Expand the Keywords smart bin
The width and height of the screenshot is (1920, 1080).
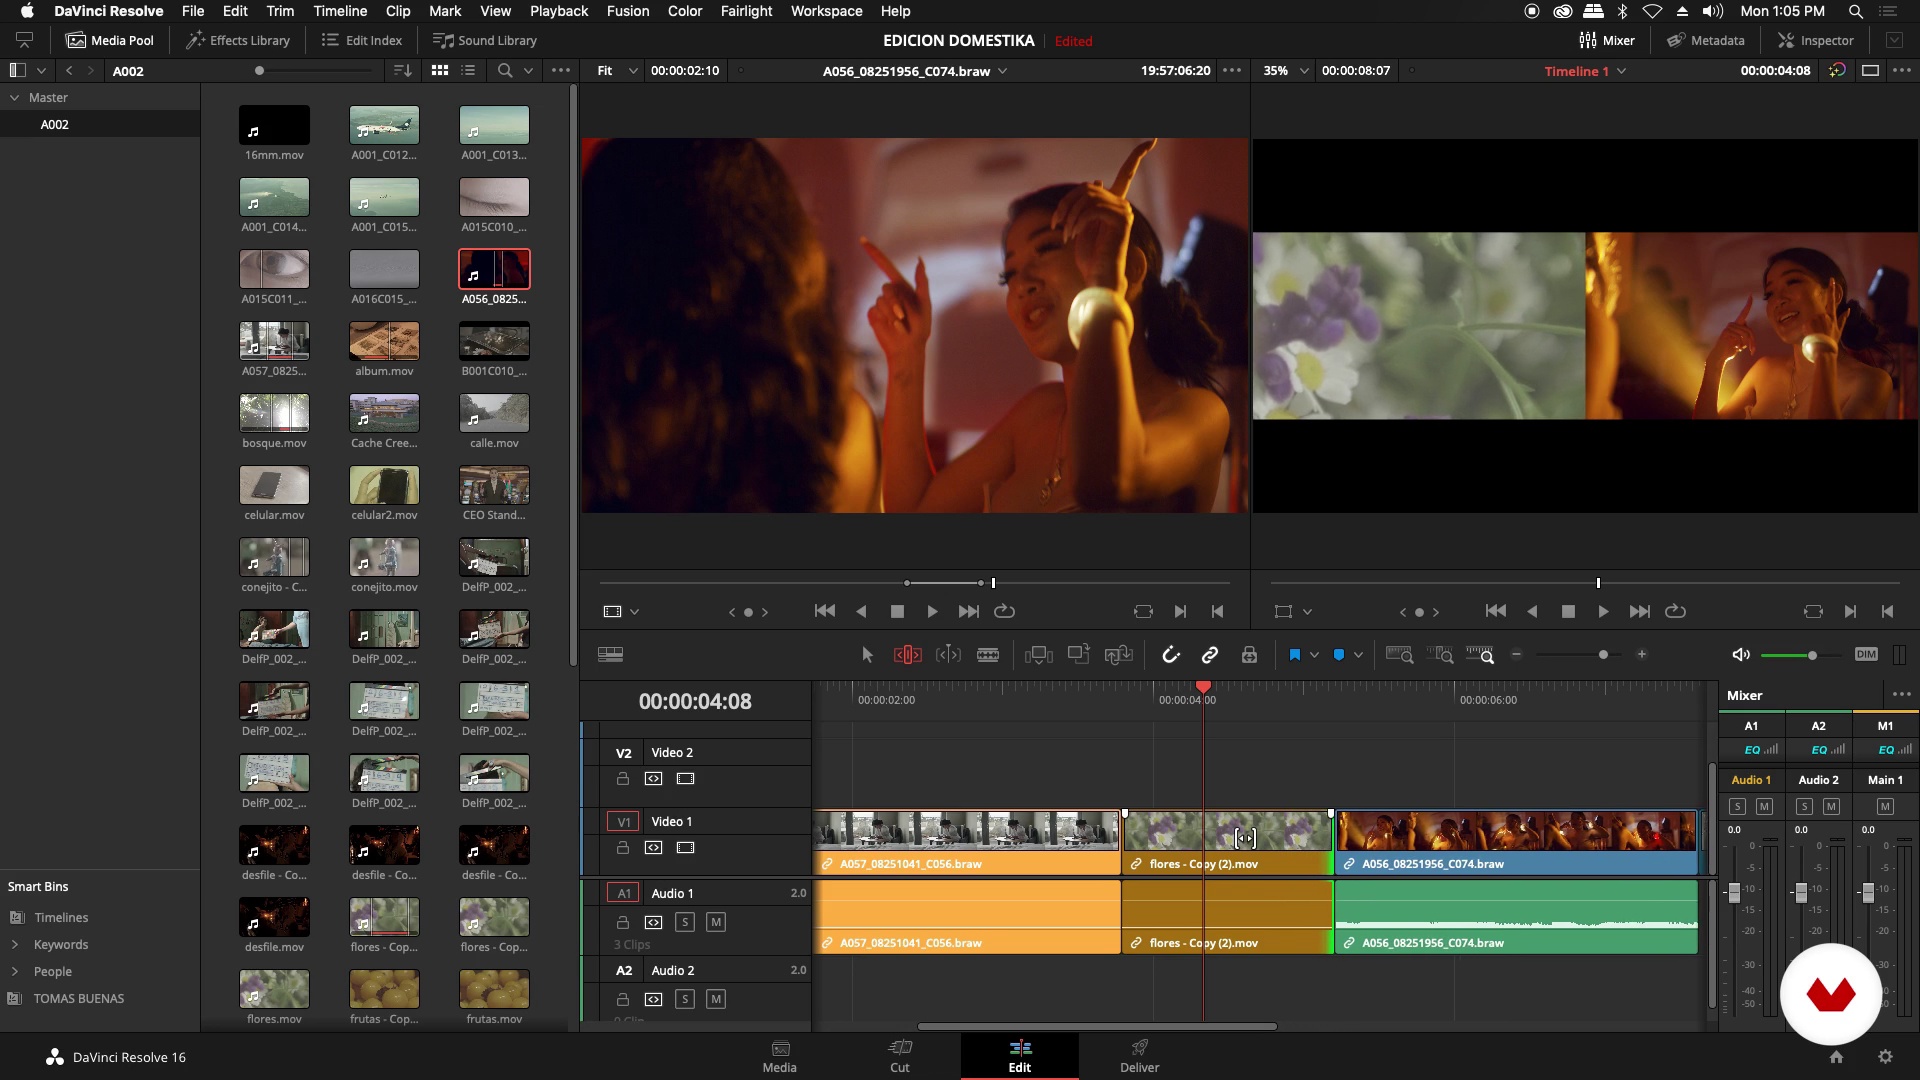(15, 945)
